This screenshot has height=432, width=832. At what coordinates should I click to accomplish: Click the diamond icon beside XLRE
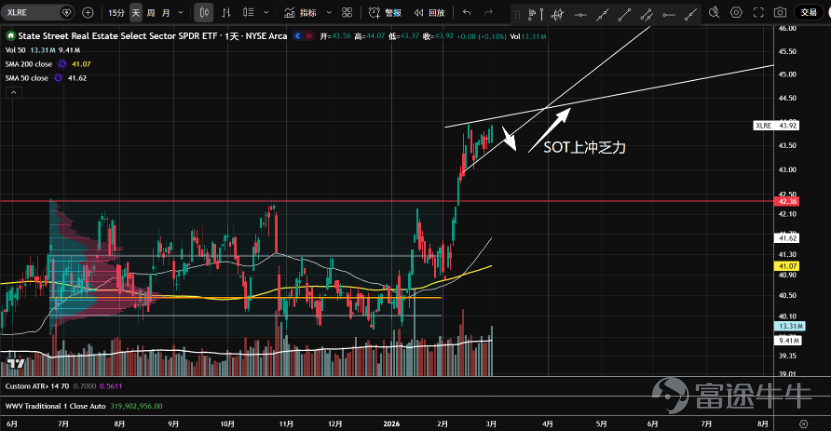tap(66, 12)
